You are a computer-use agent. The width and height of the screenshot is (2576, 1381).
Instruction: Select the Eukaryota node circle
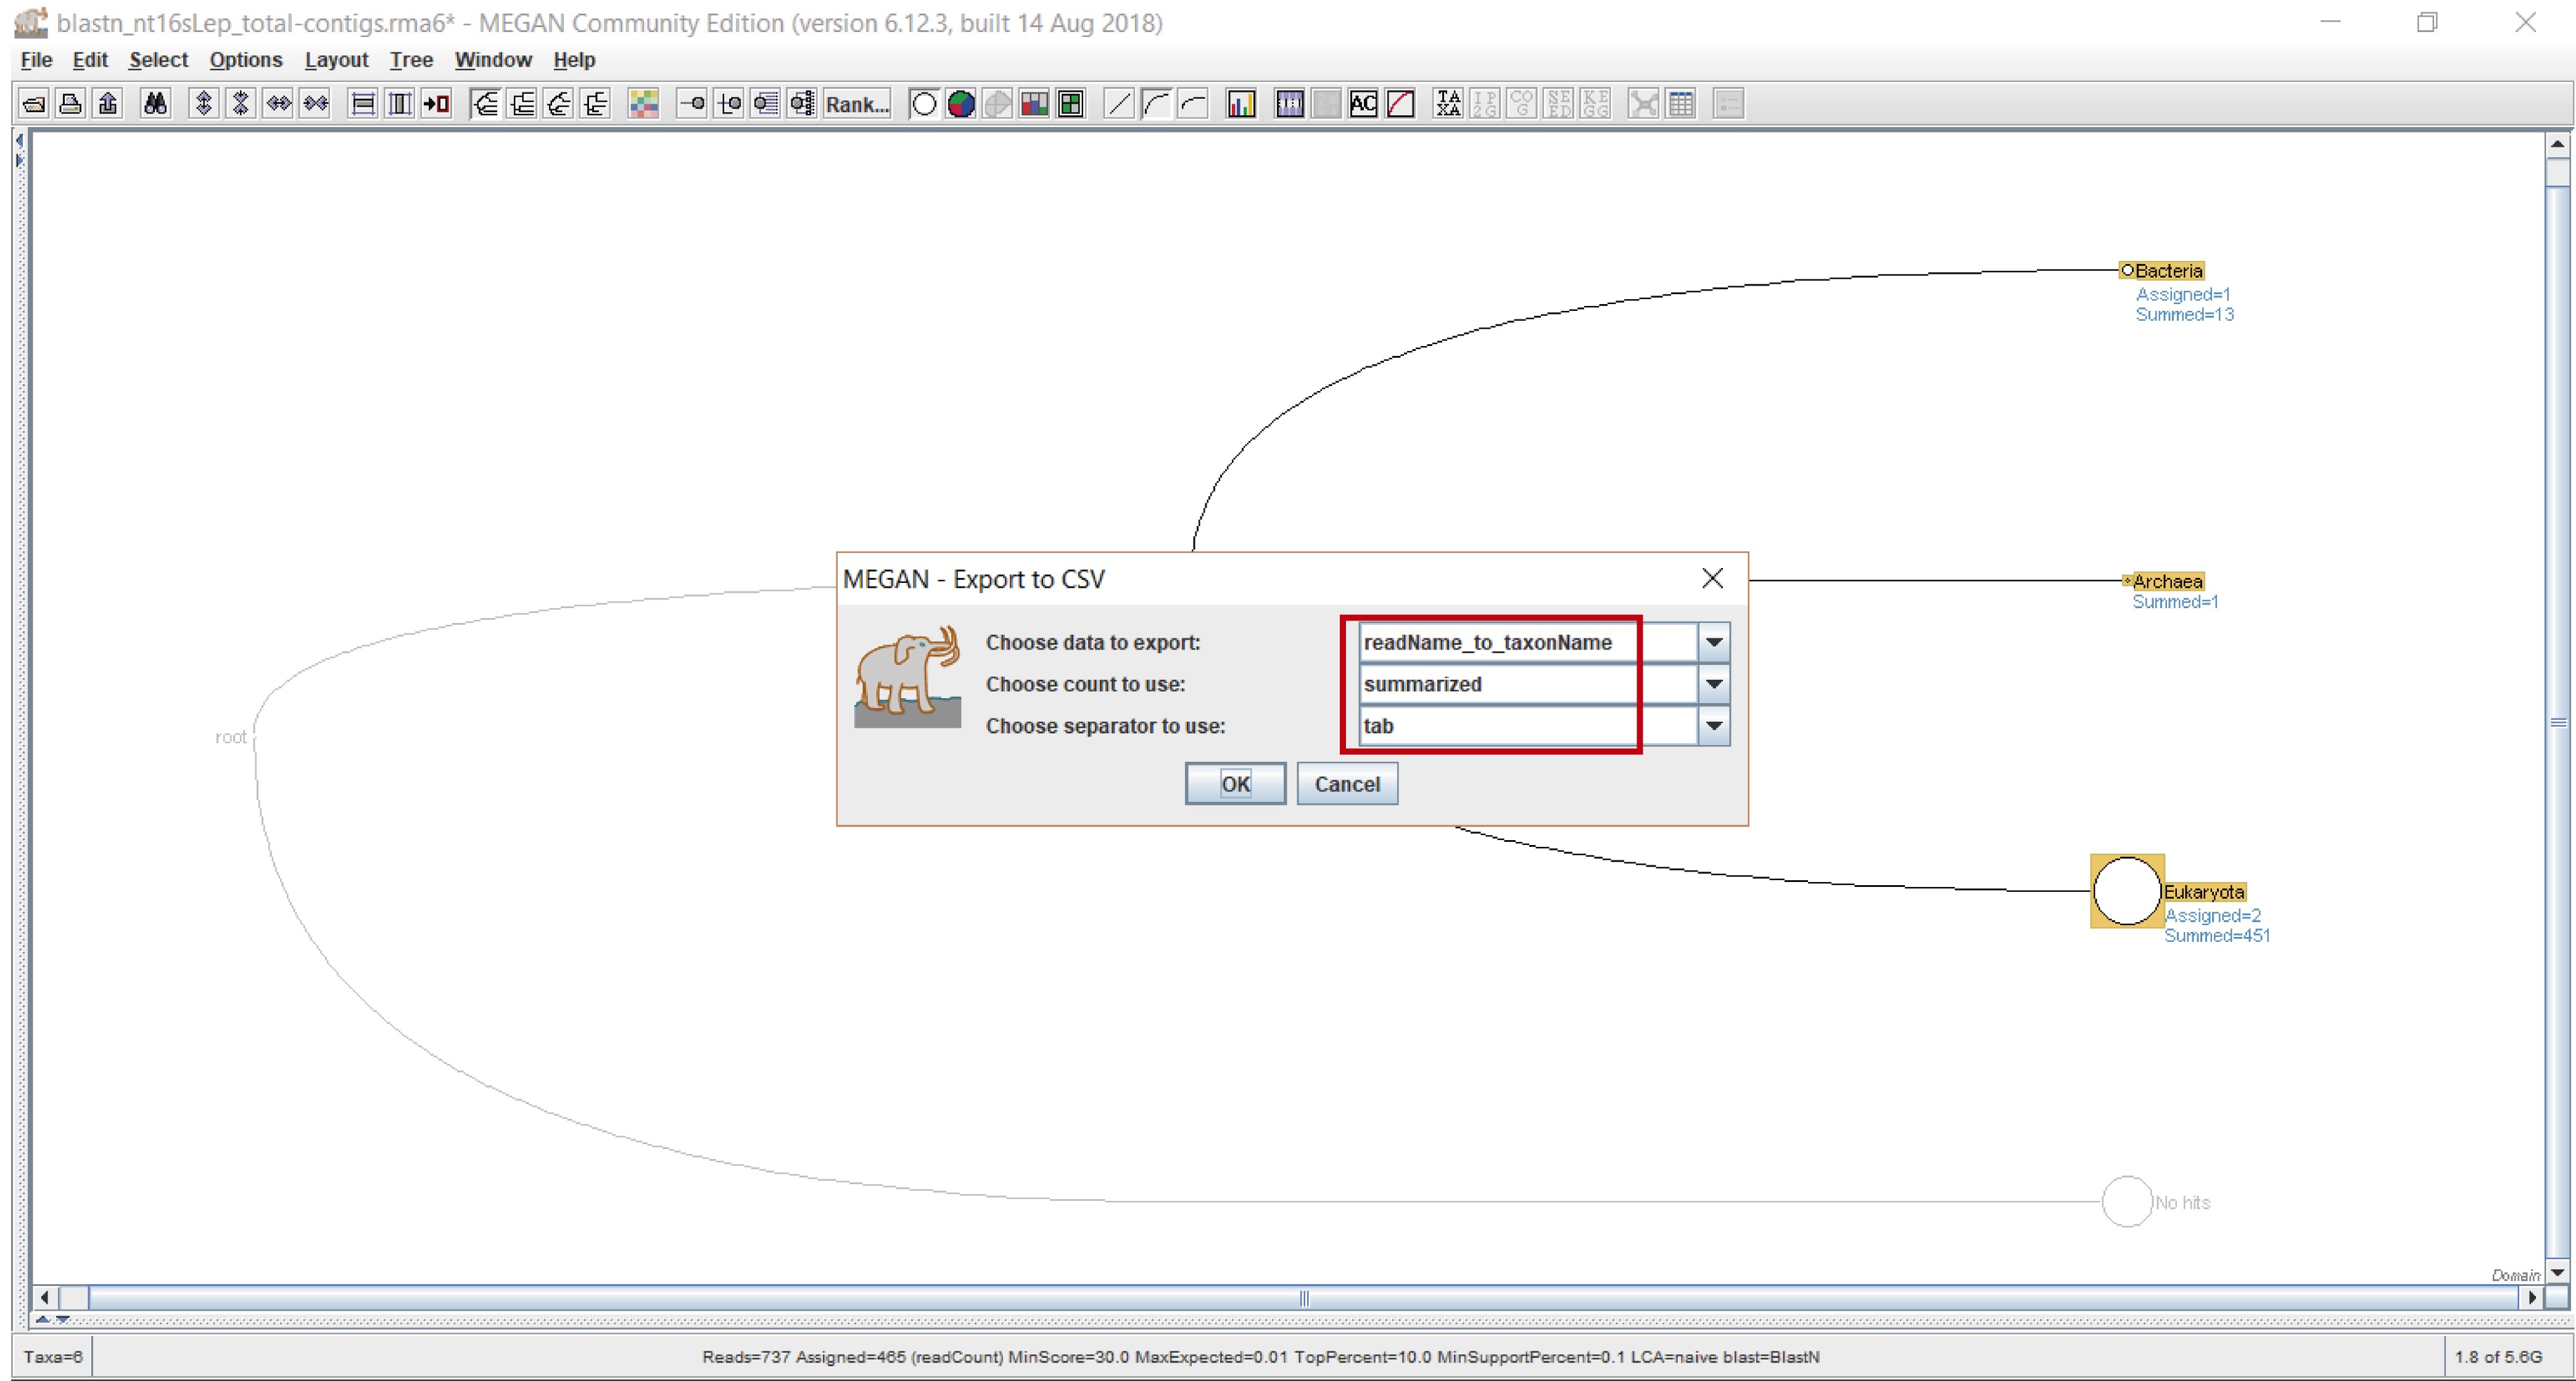[2127, 891]
